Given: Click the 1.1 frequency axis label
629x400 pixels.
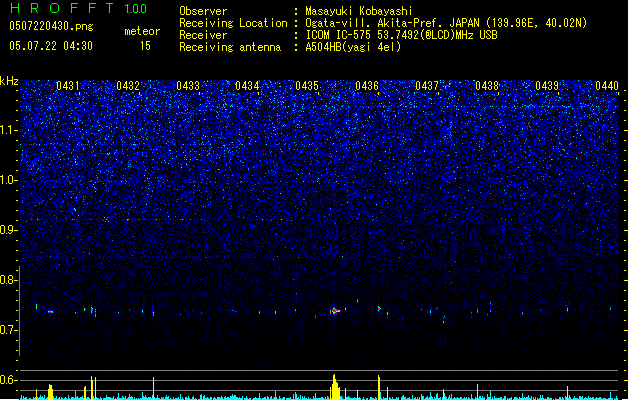Looking at the screenshot, I should [8, 130].
